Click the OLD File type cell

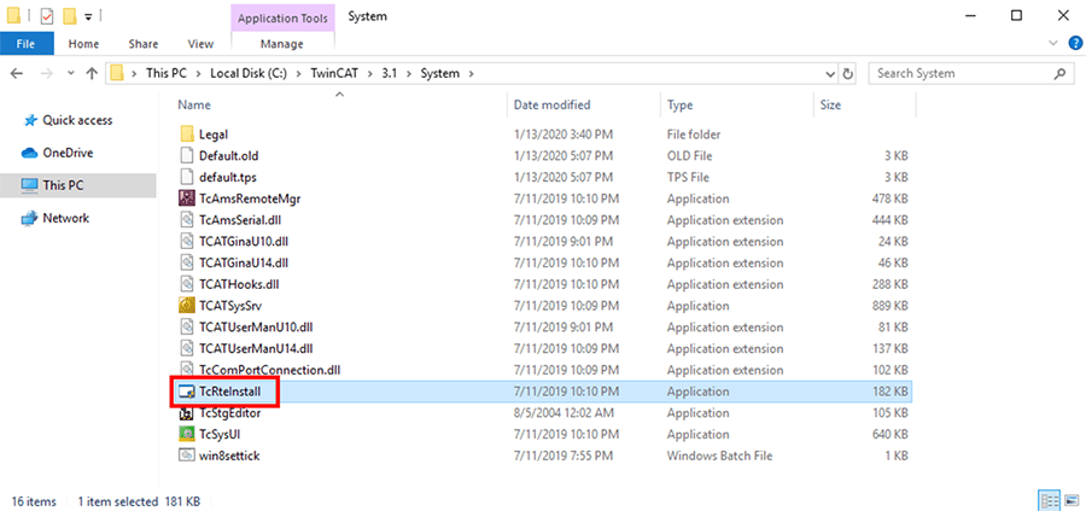[x=689, y=156]
